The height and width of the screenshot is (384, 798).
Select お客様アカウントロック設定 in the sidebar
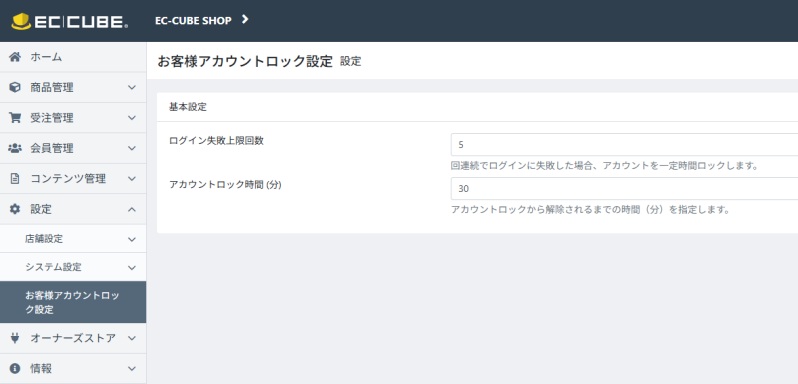coord(73,302)
